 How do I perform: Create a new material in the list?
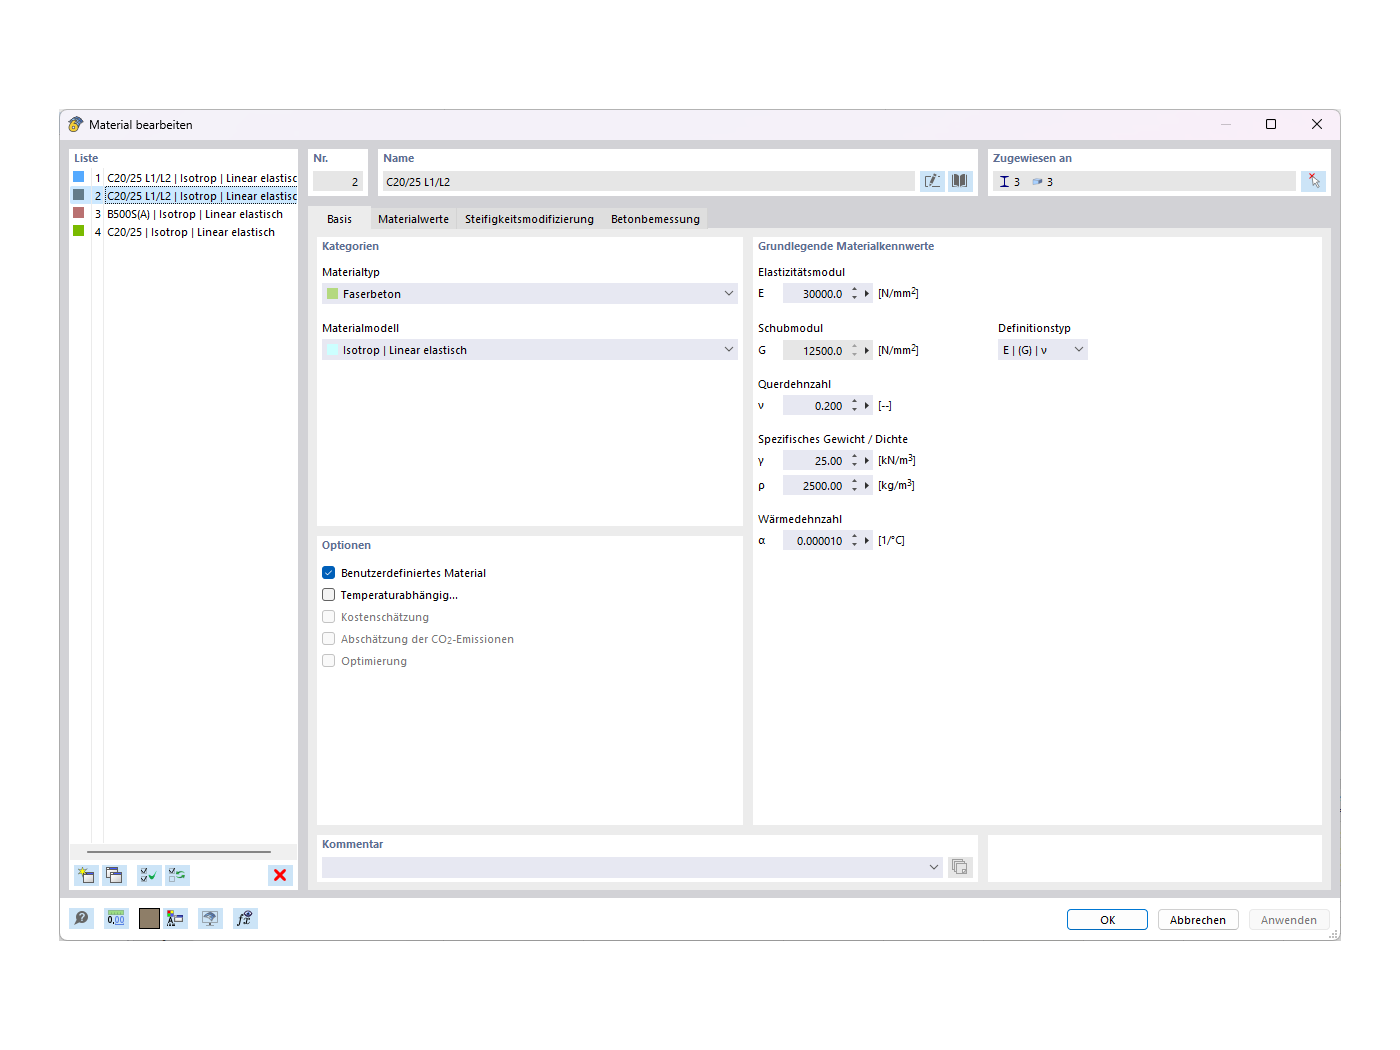85,875
